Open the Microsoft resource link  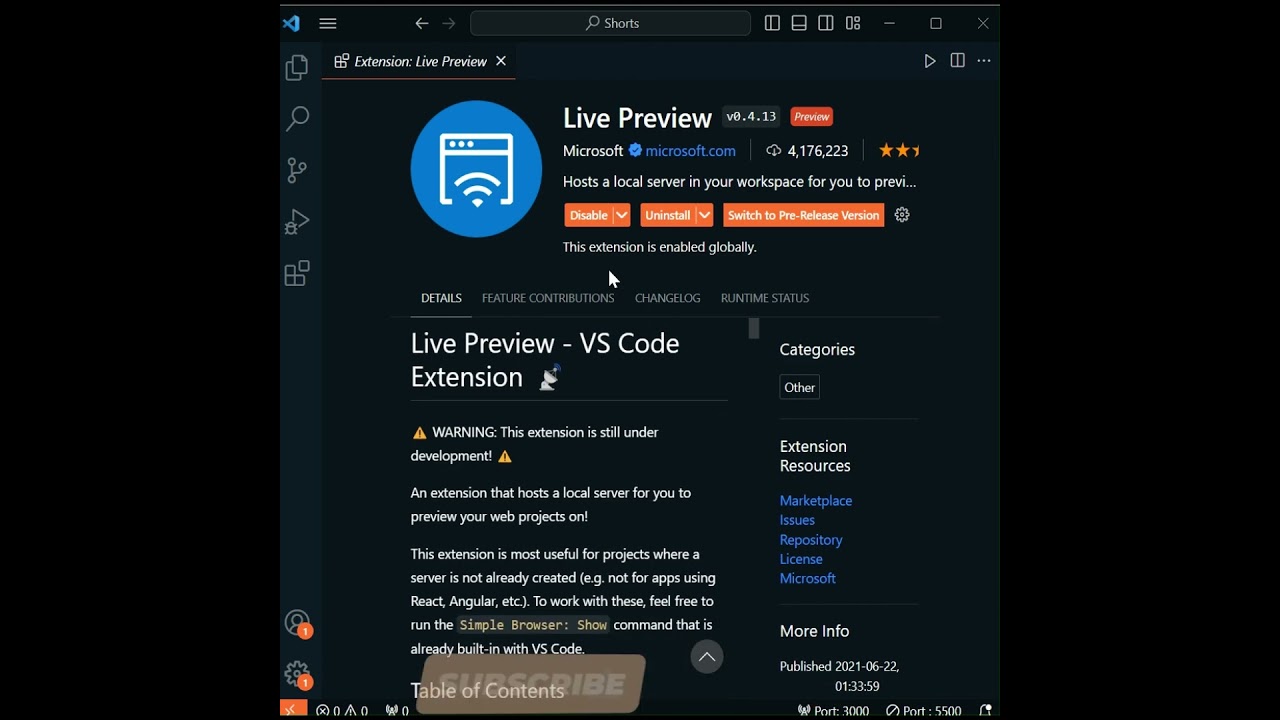pyautogui.click(x=807, y=579)
